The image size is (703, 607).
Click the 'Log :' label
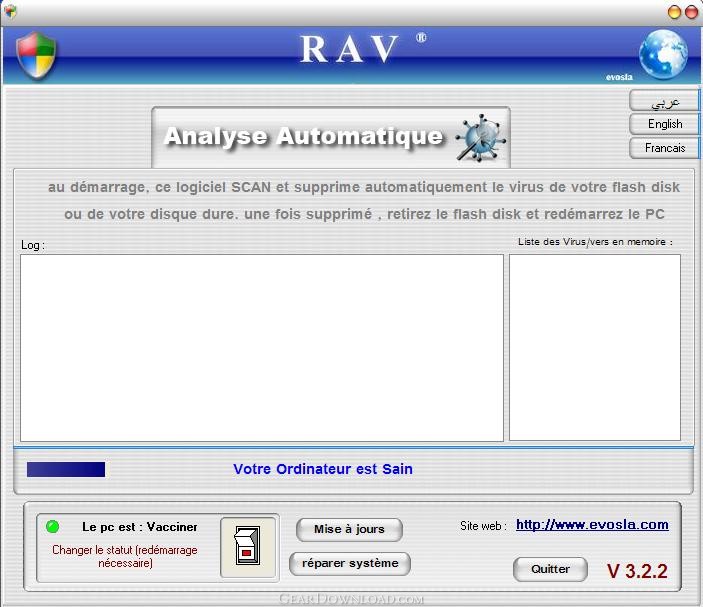33,245
